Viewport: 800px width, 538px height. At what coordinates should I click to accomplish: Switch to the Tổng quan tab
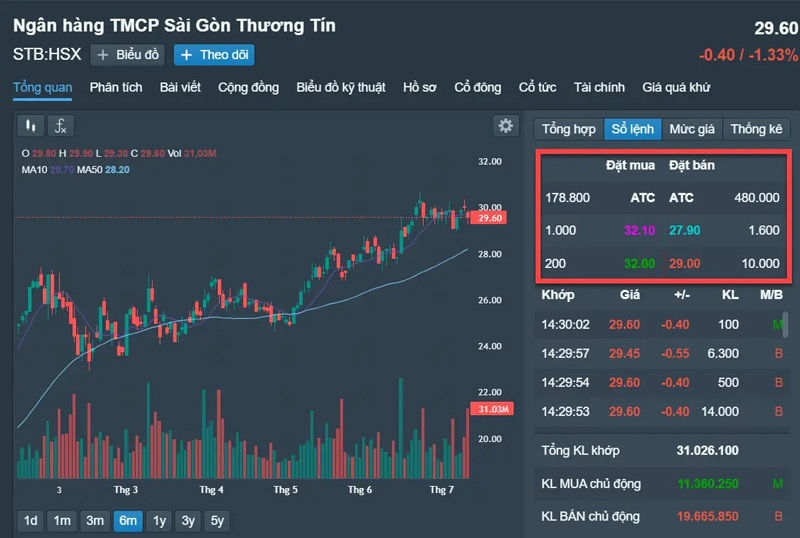[42, 87]
